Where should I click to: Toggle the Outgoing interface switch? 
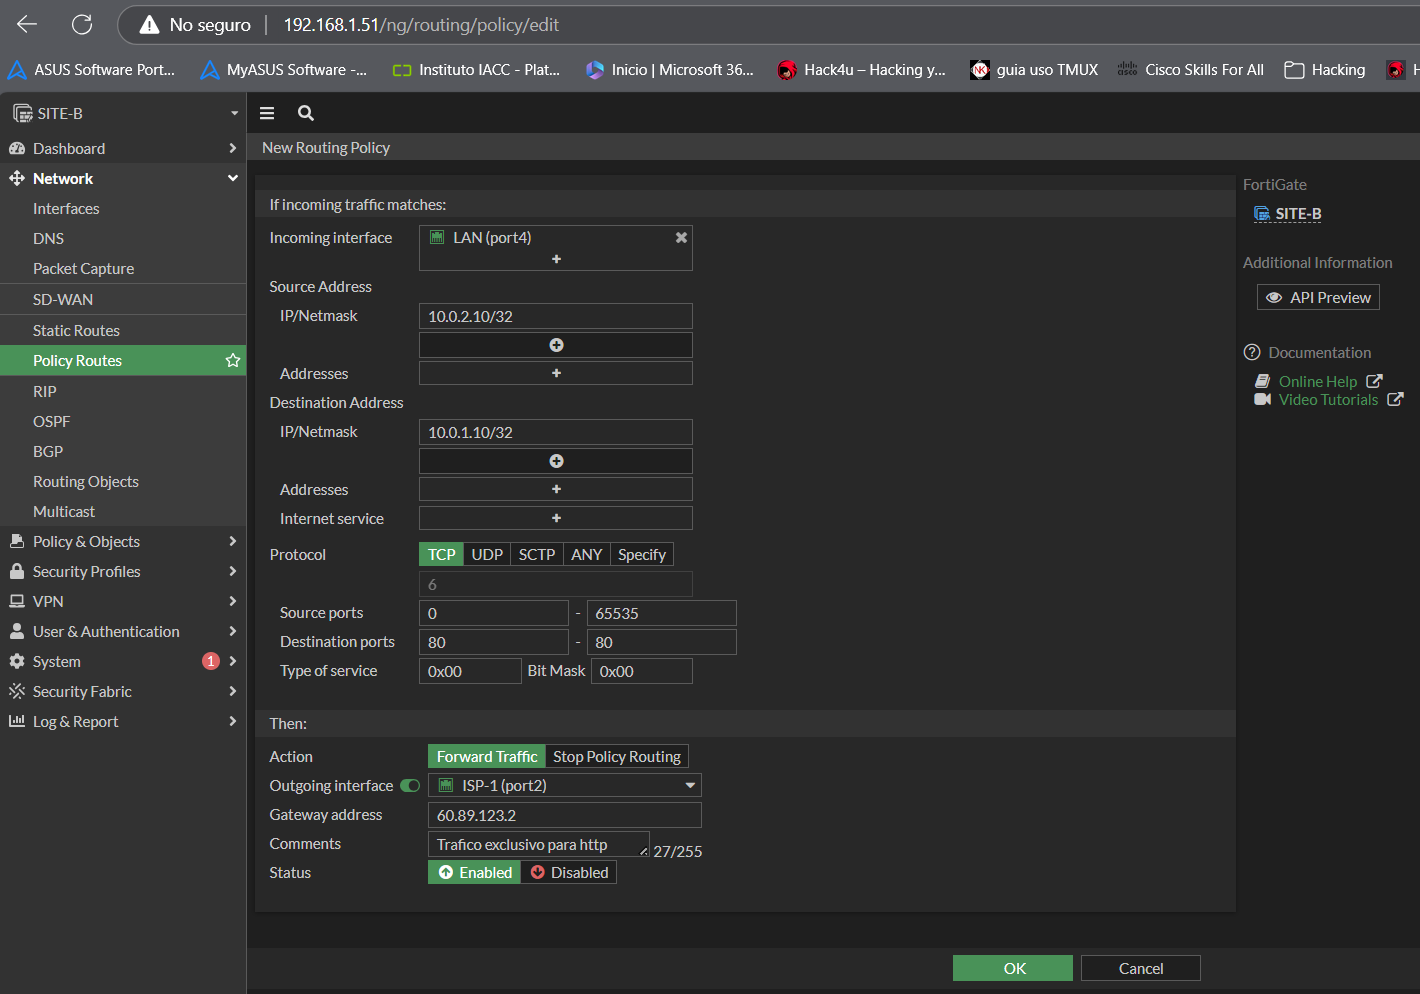coord(410,786)
